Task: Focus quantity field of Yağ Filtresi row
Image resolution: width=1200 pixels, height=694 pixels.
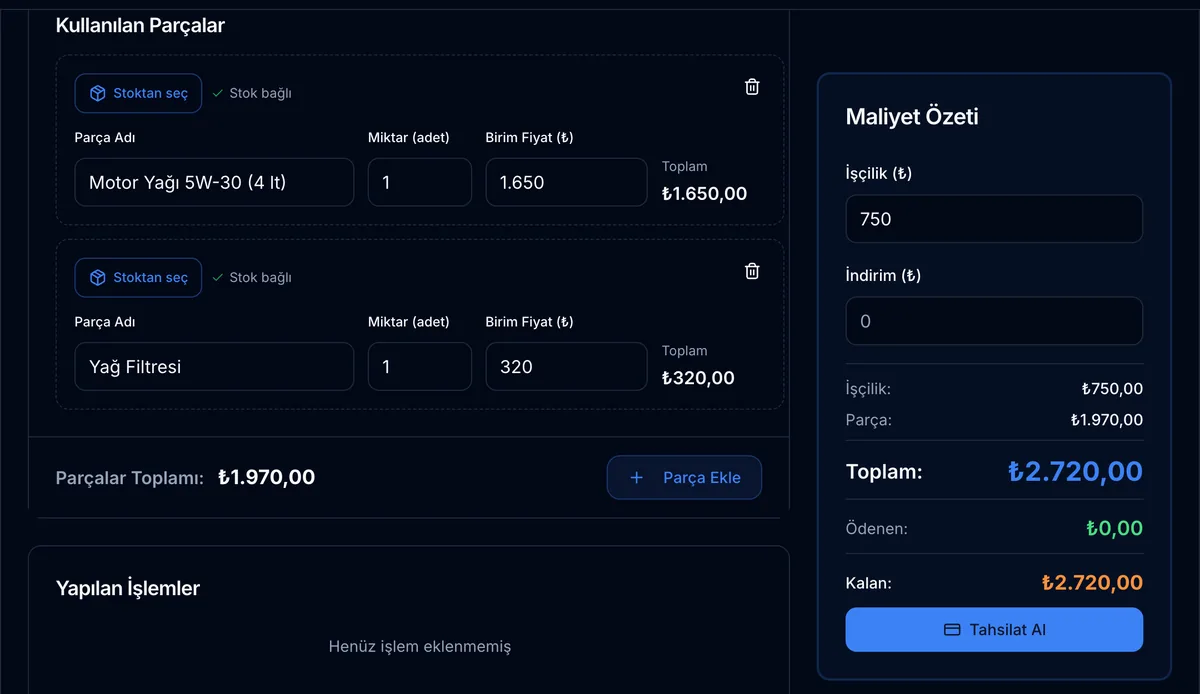Action: click(x=420, y=366)
